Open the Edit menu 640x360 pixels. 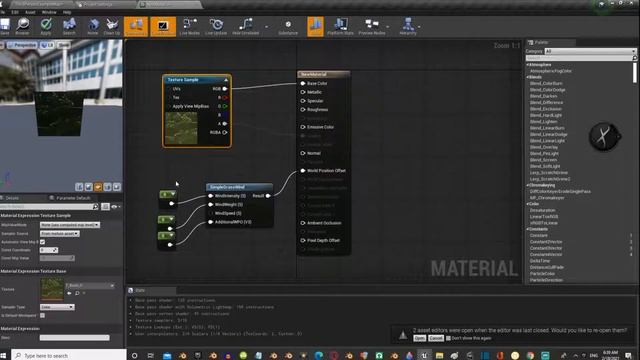(15, 12)
